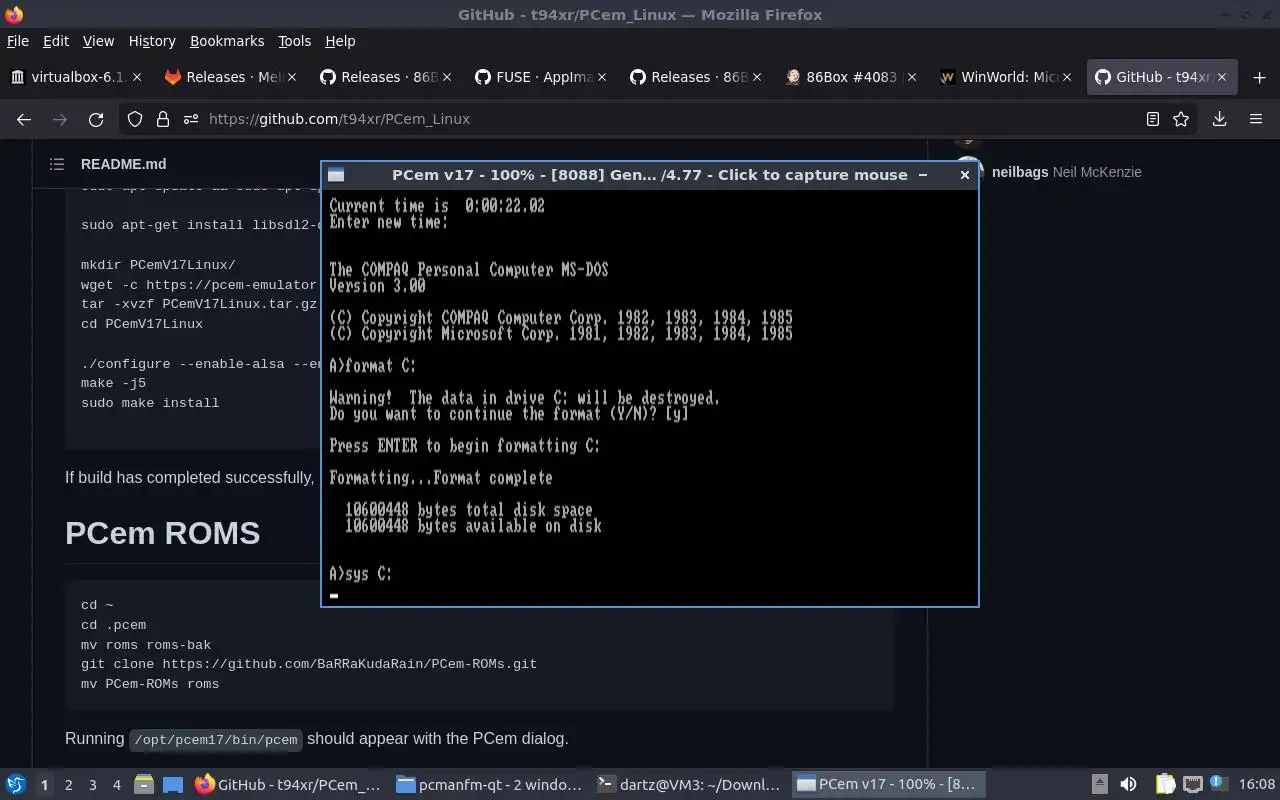Open the View menu

coord(98,41)
